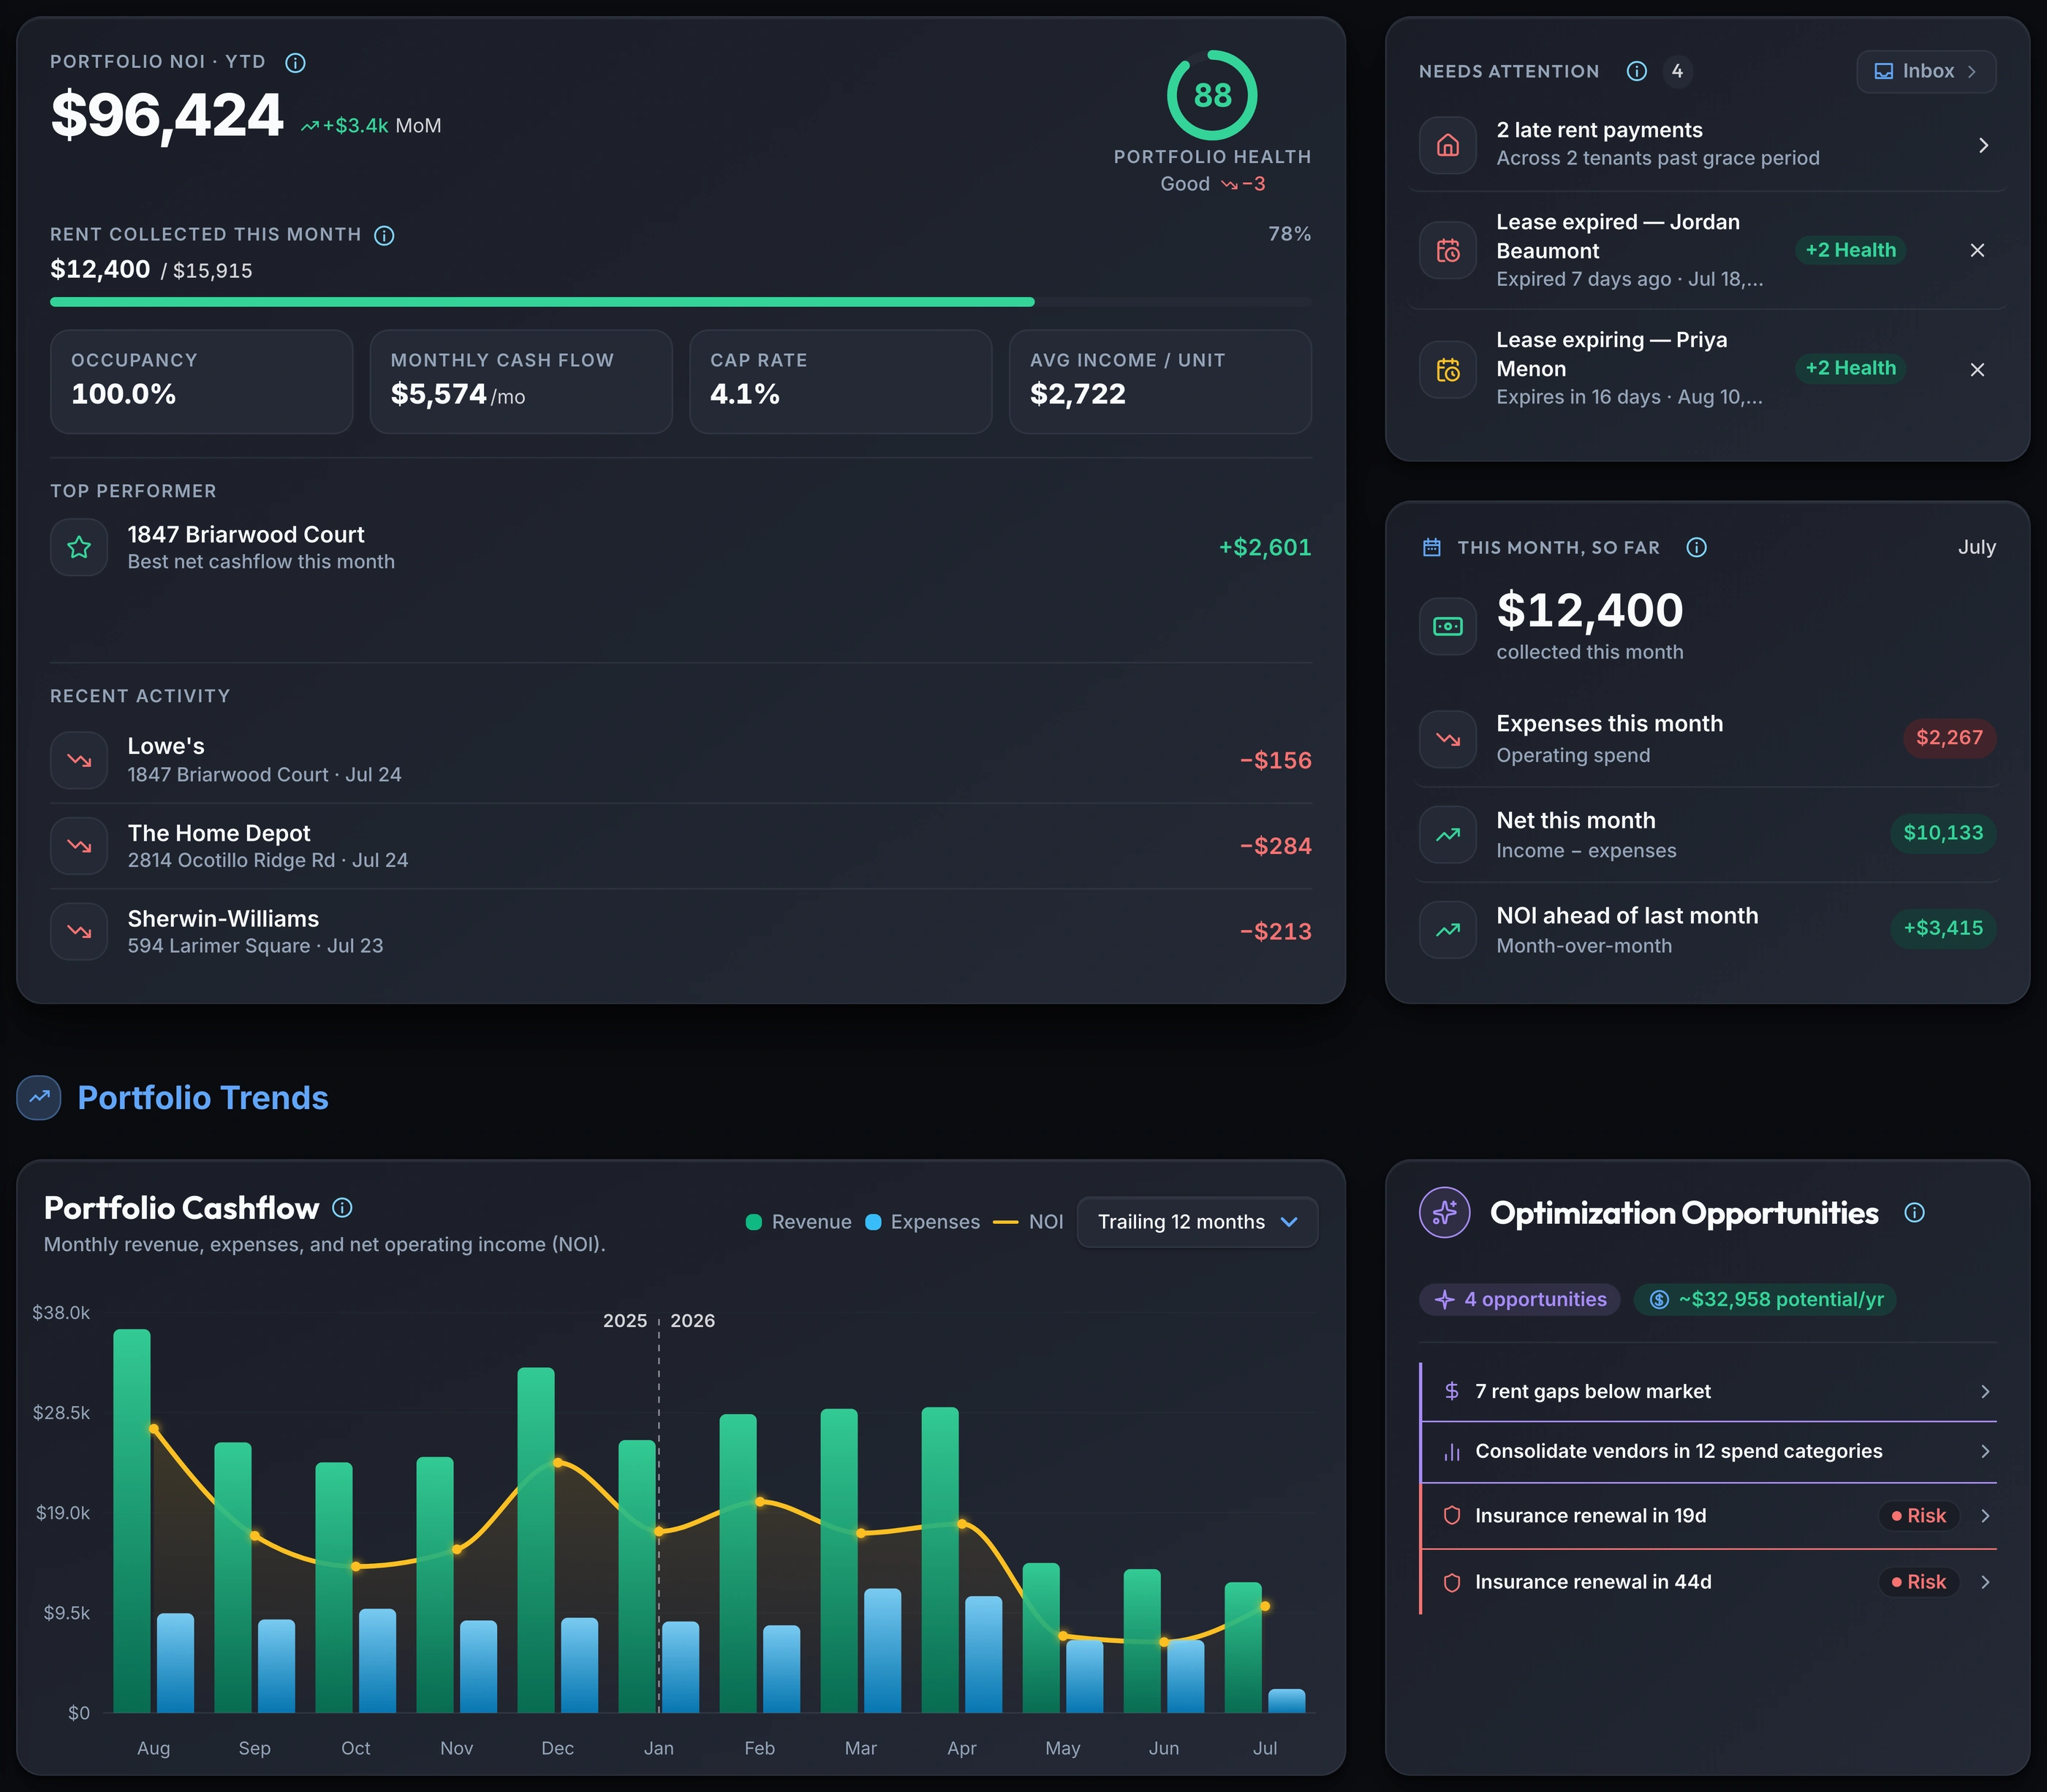Open Consolidate vendors in 12 spend categories

point(1708,1451)
